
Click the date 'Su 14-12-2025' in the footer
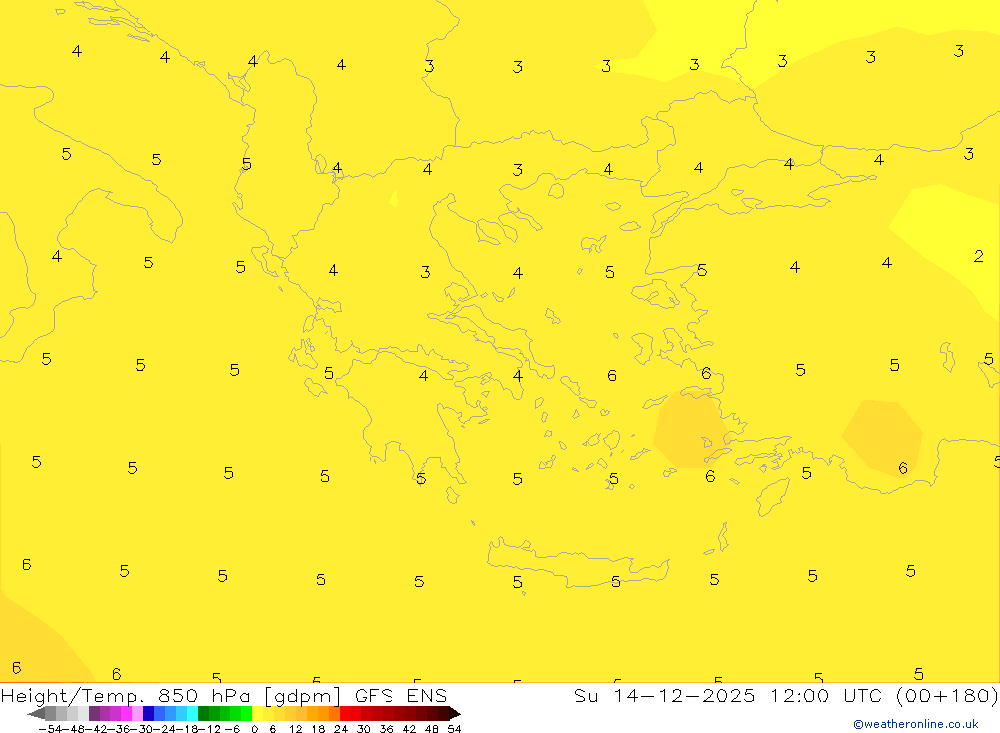[665, 695]
